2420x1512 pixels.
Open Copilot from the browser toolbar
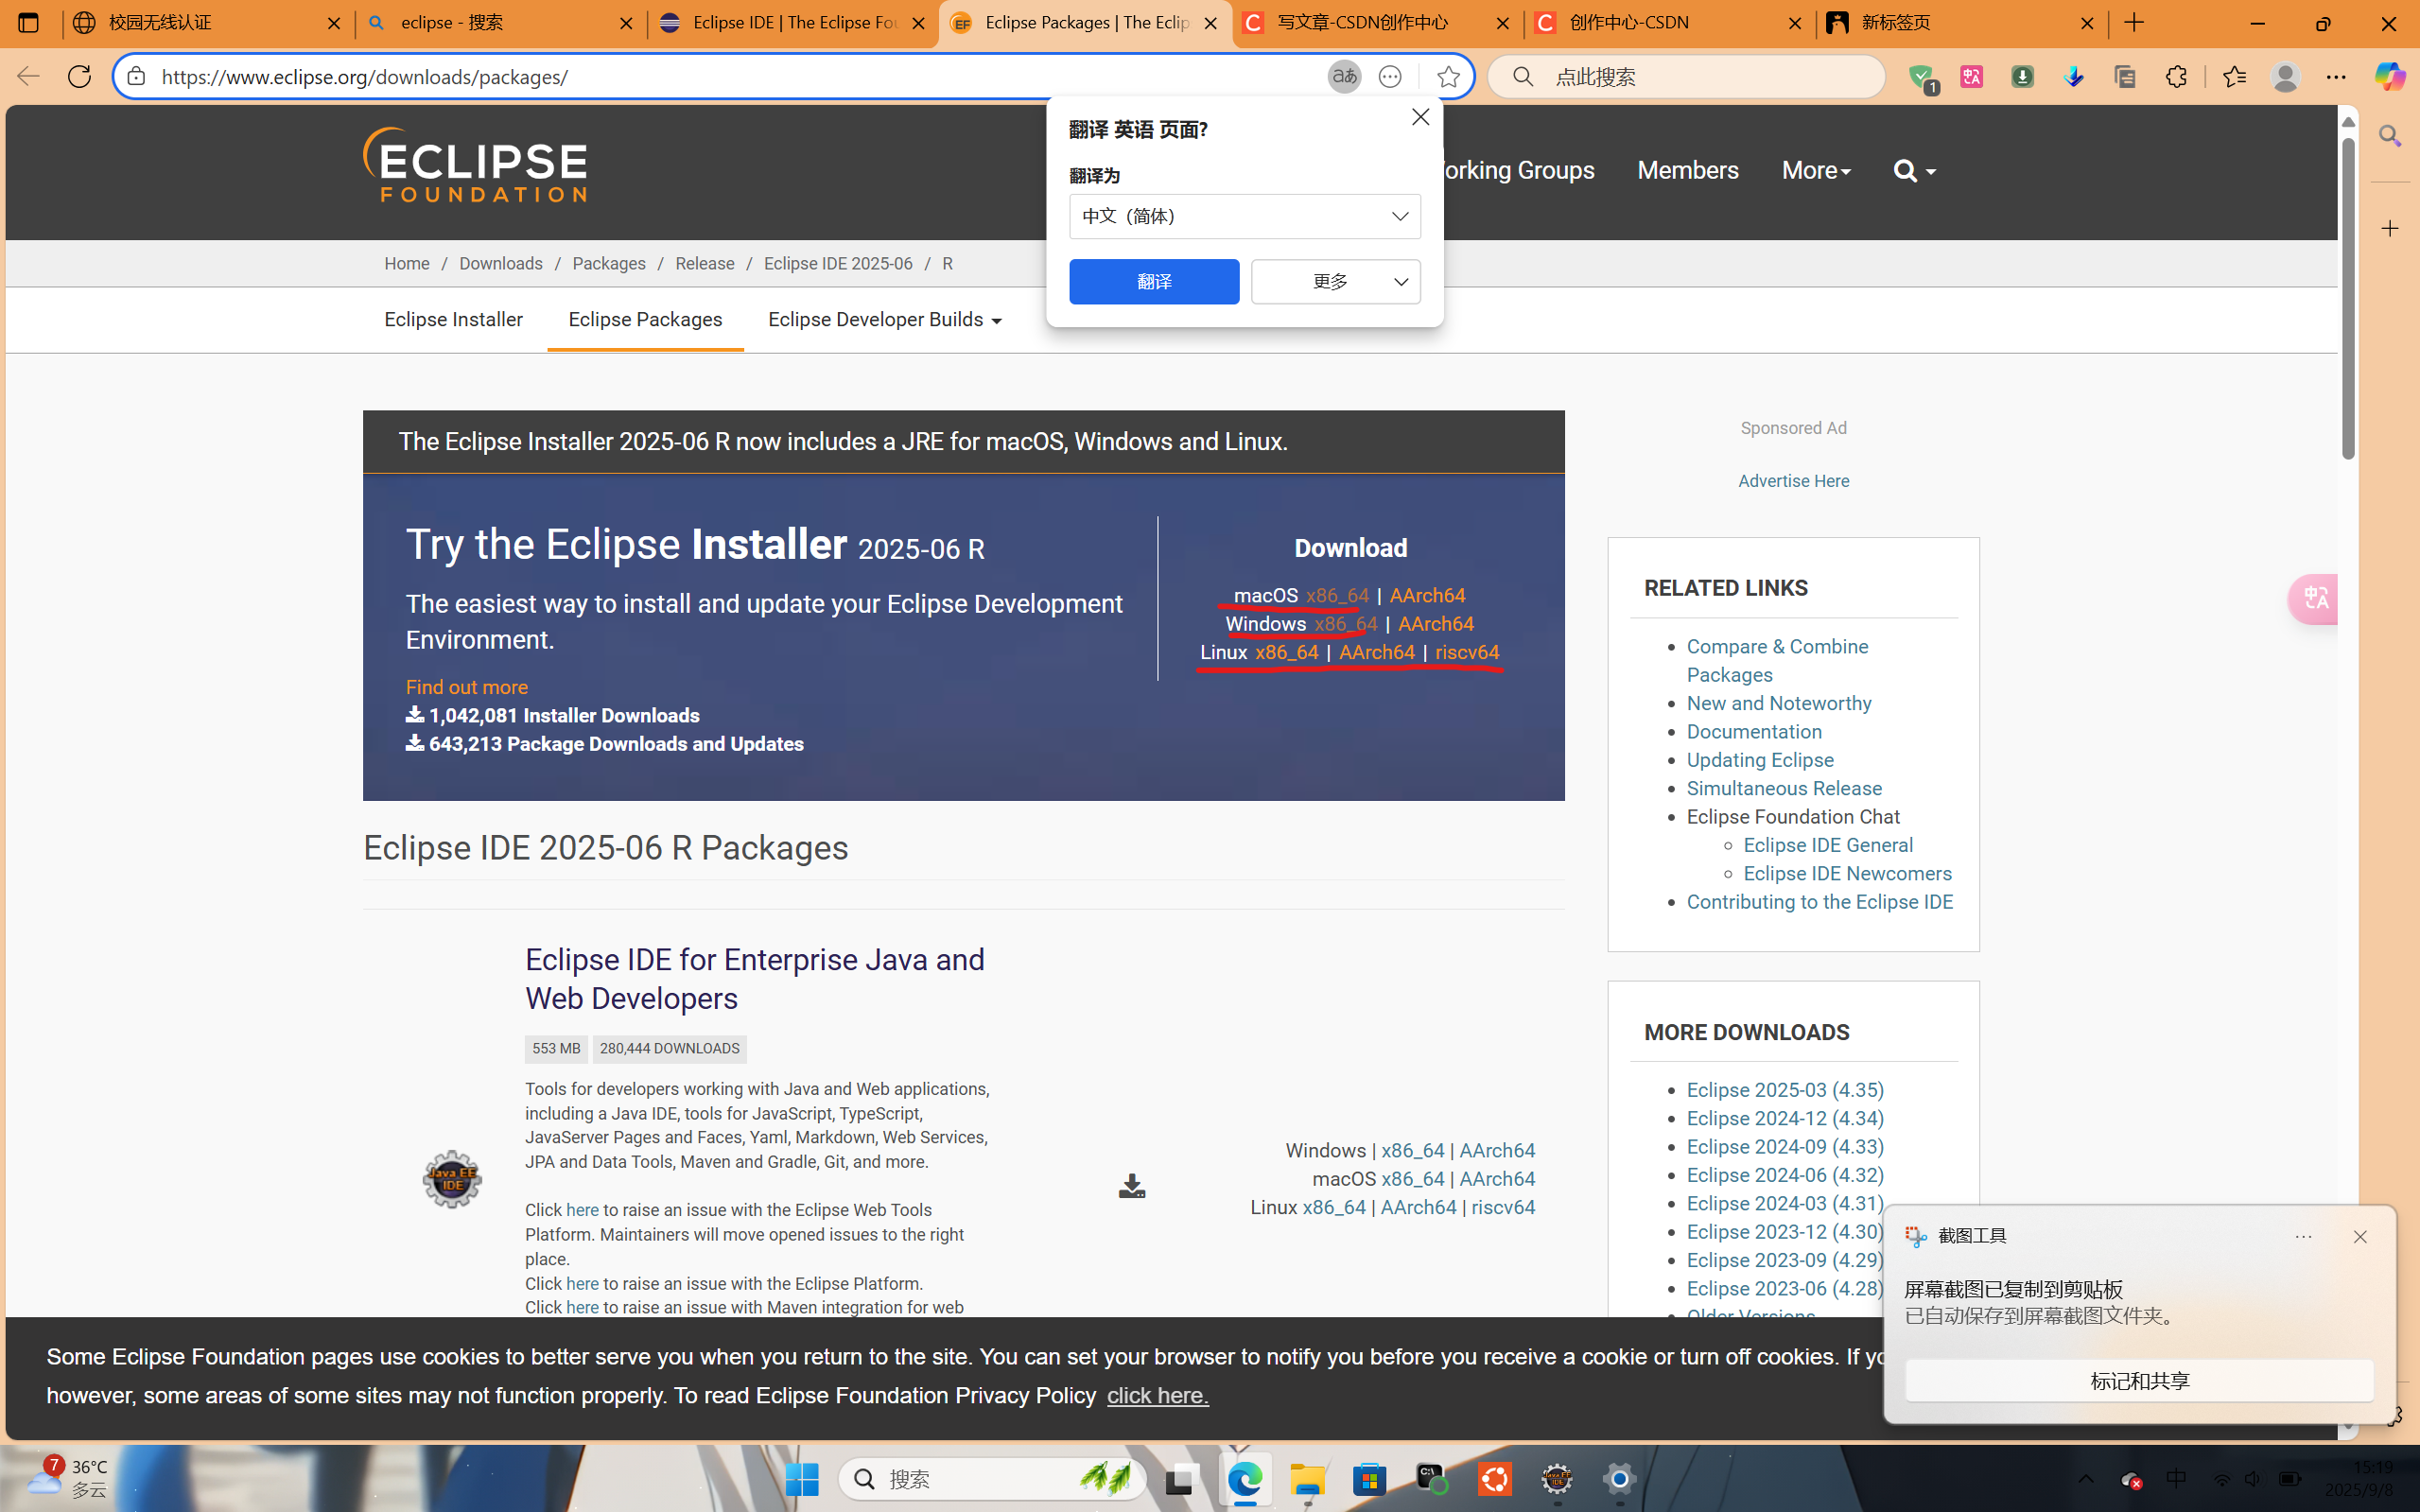tap(2391, 76)
